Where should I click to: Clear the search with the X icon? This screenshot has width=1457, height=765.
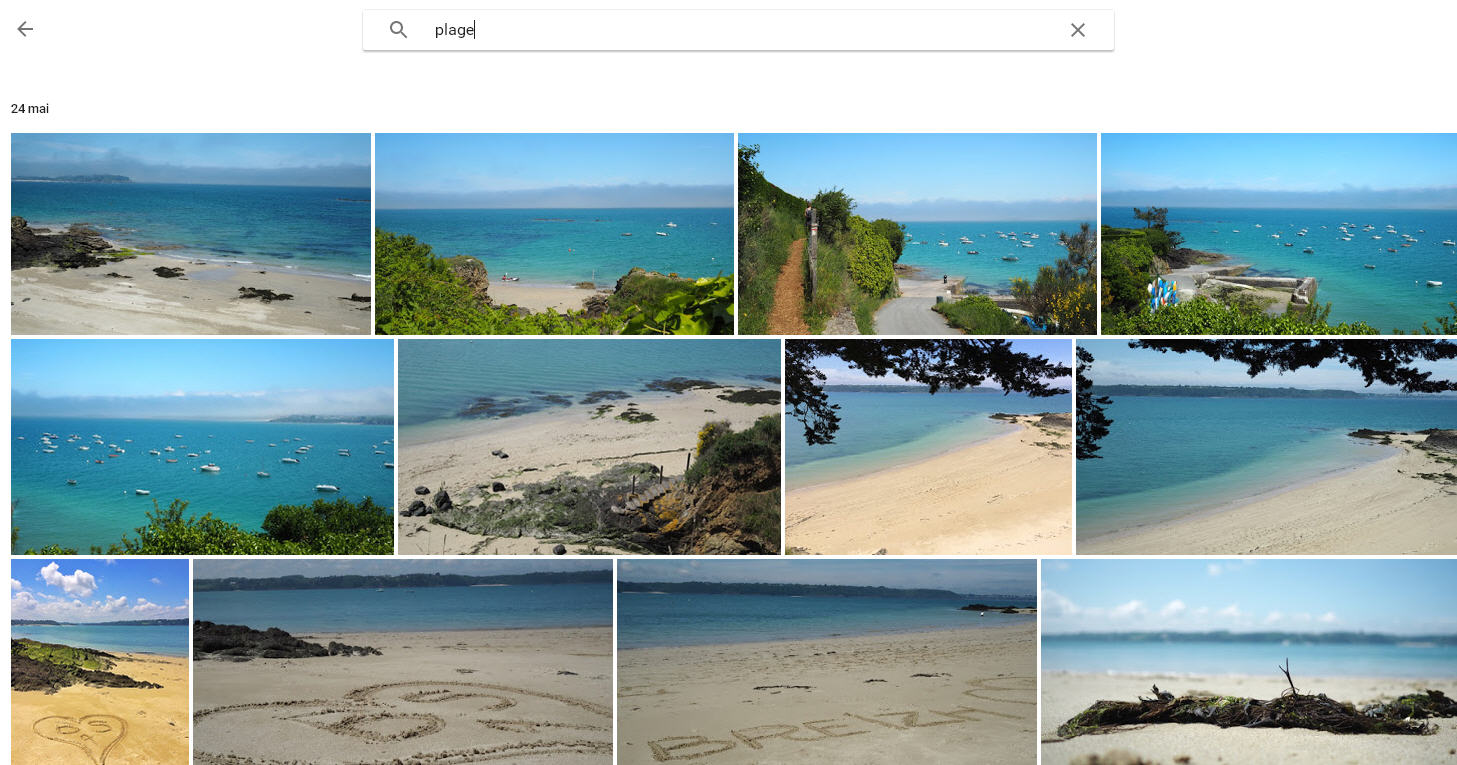point(1077,30)
